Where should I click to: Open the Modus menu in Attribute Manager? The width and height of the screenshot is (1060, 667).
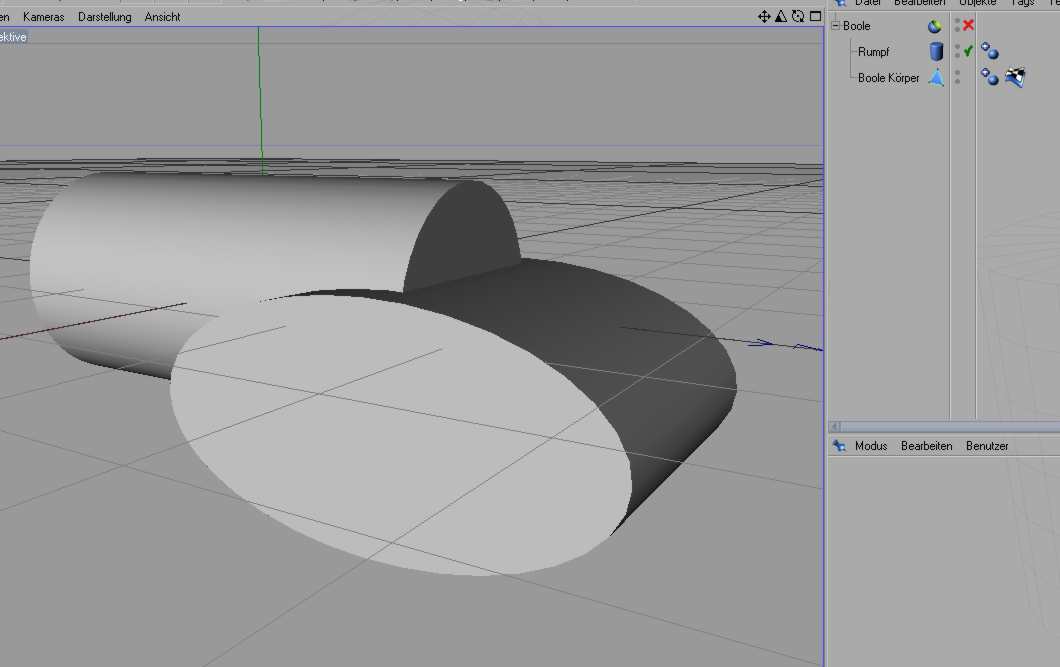click(870, 446)
